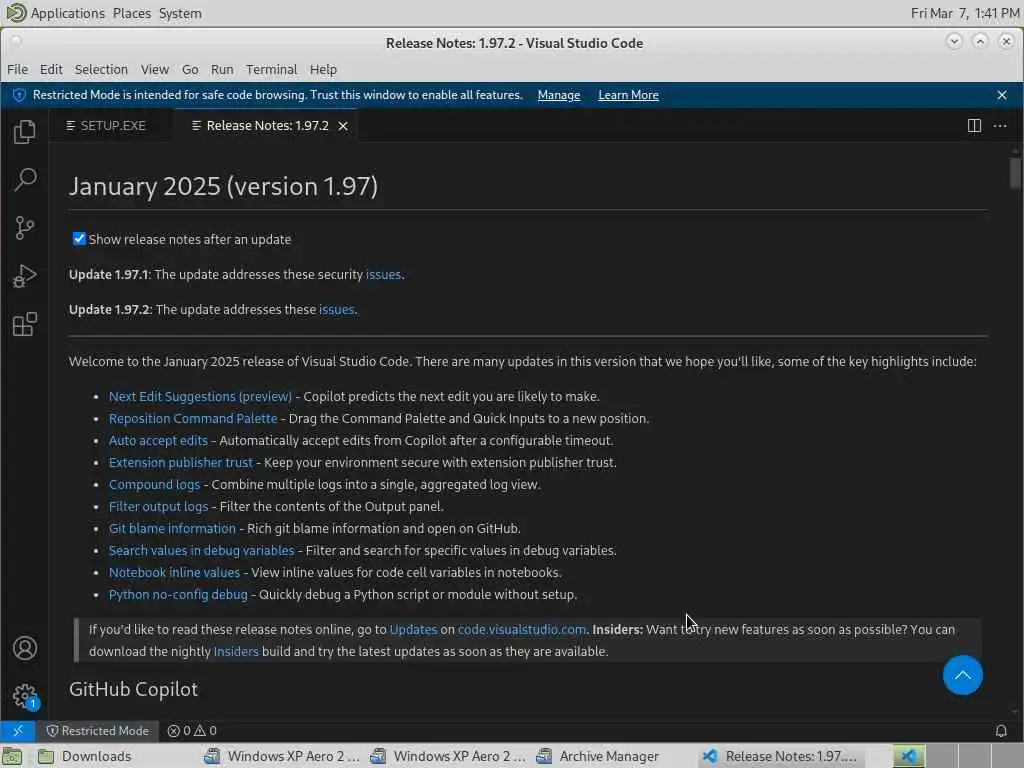Open the Terminal menu

pos(271,69)
